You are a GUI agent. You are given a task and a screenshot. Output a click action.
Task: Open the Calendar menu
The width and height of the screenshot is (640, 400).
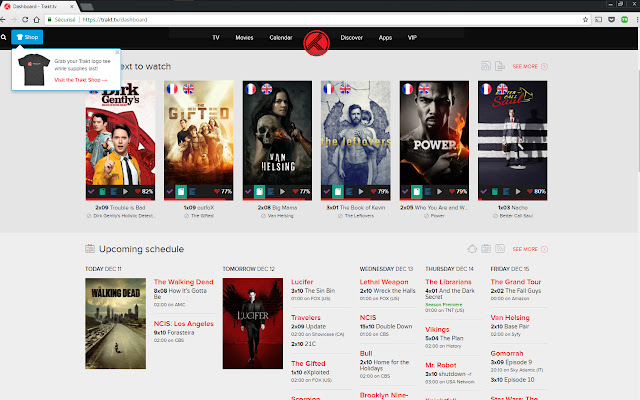(281, 38)
